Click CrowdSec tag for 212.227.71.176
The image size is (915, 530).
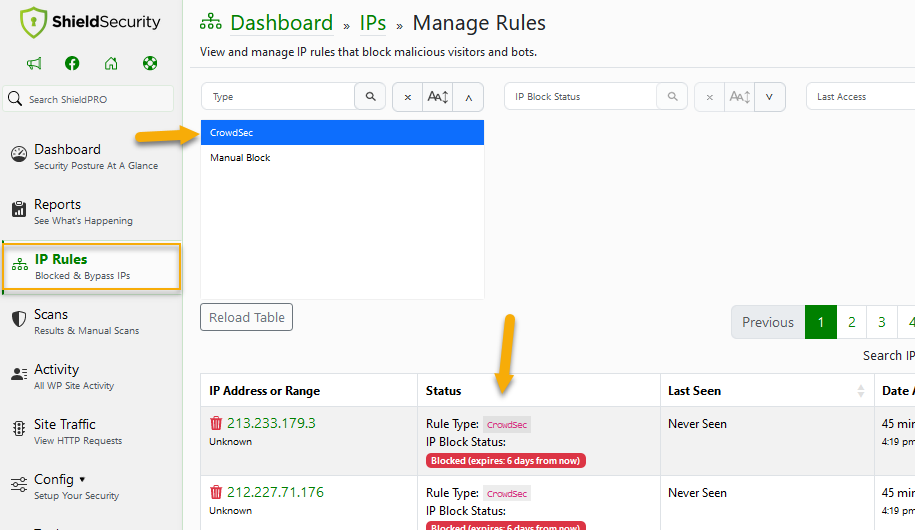[507, 493]
